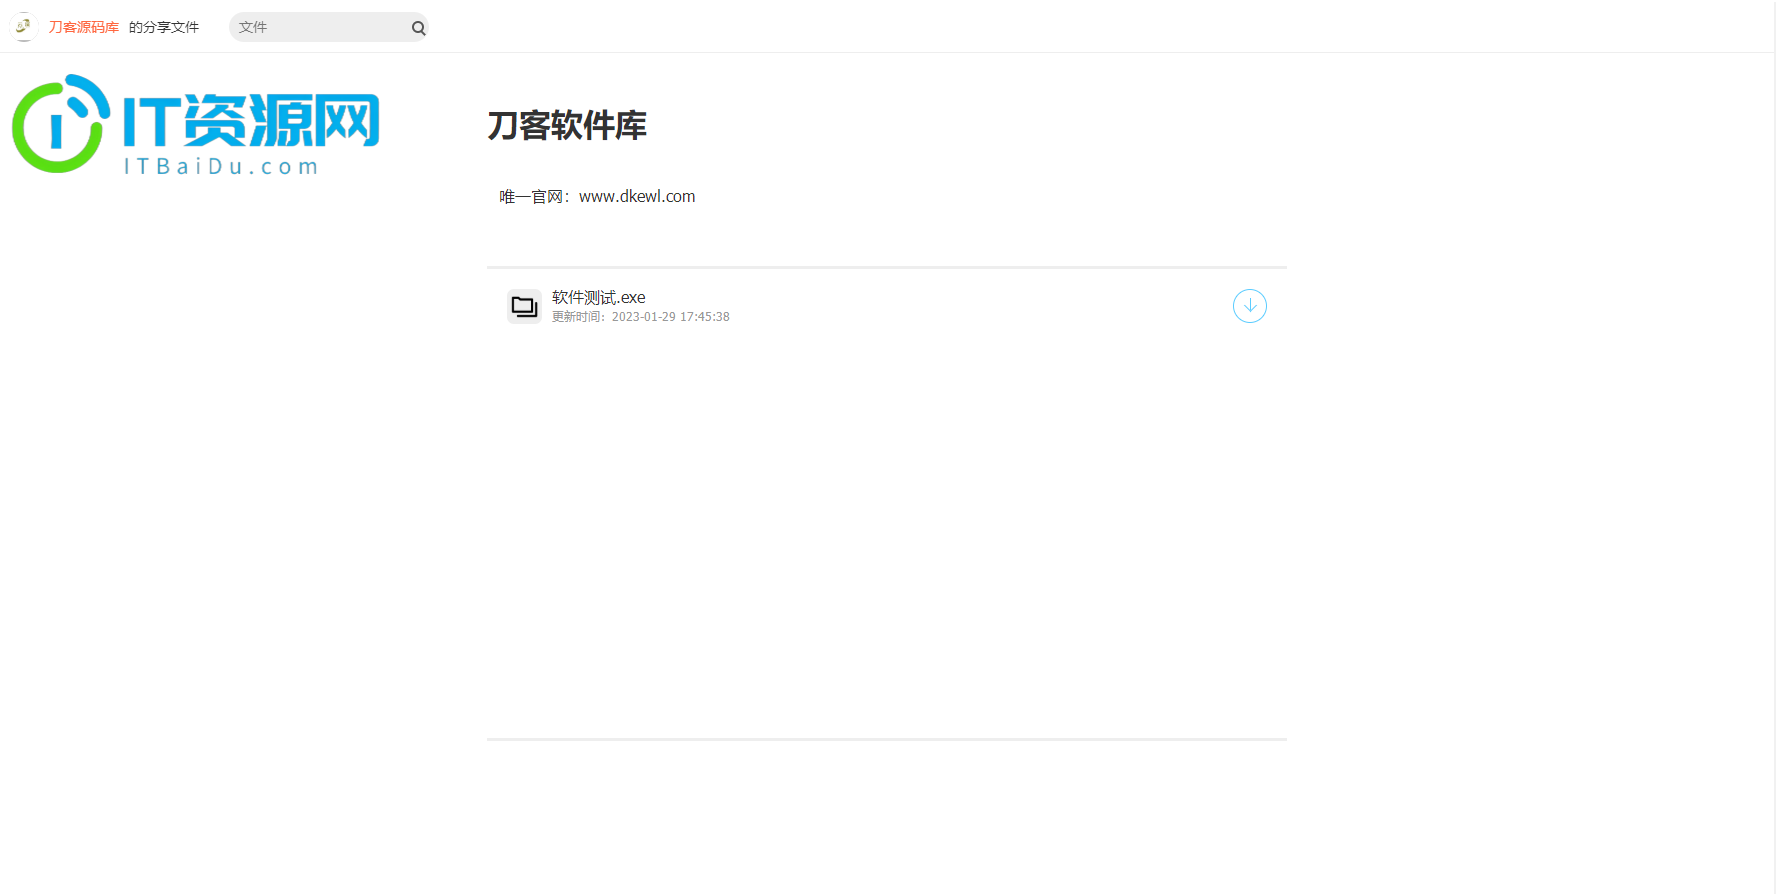Select the www.dkewl.com website text
The width and height of the screenshot is (1776, 894).
637,197
